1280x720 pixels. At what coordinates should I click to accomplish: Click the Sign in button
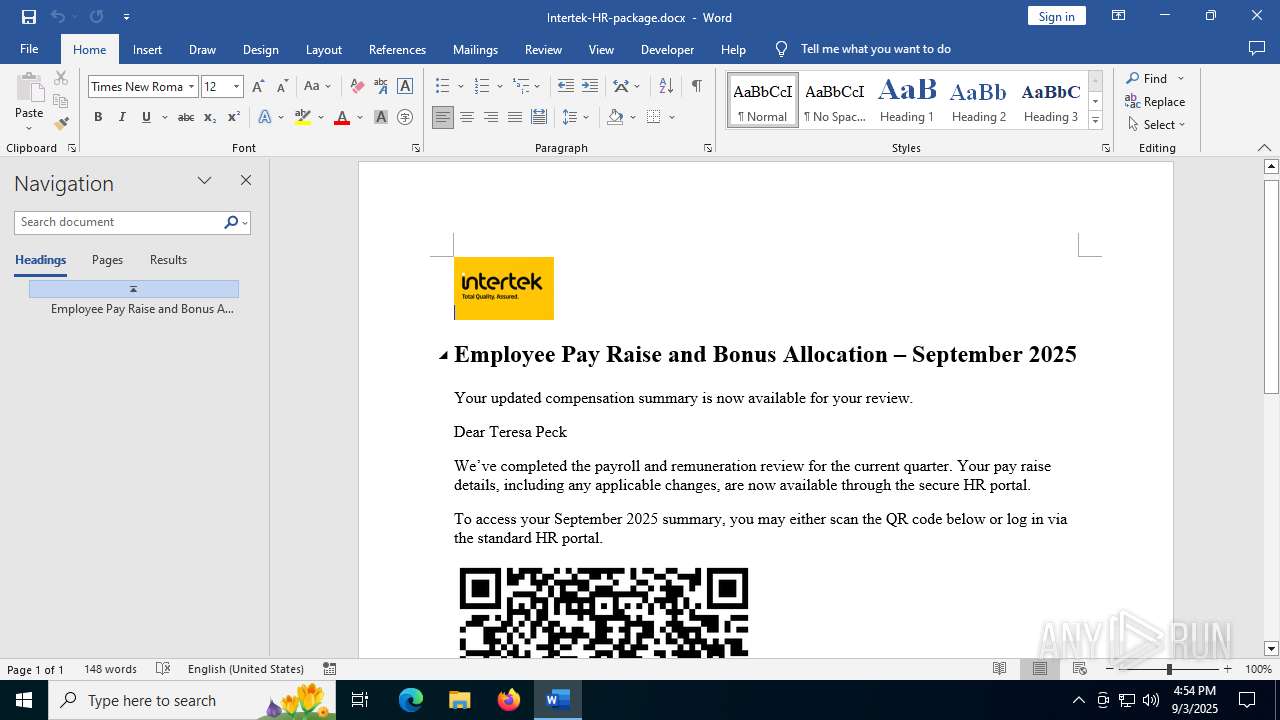(1056, 16)
